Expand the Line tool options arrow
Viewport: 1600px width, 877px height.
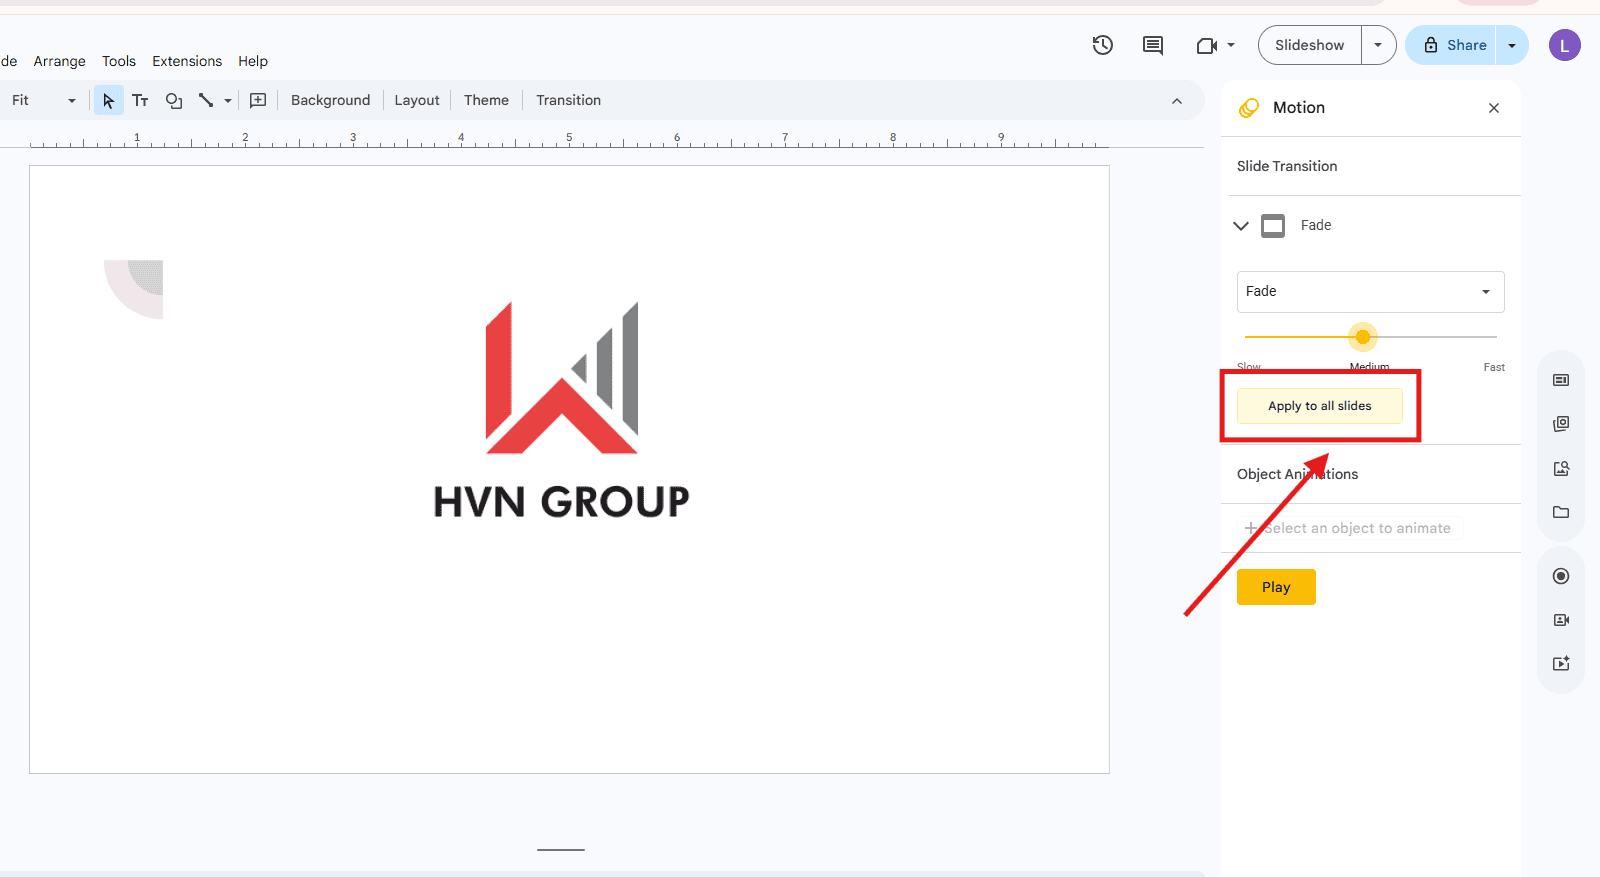point(228,100)
